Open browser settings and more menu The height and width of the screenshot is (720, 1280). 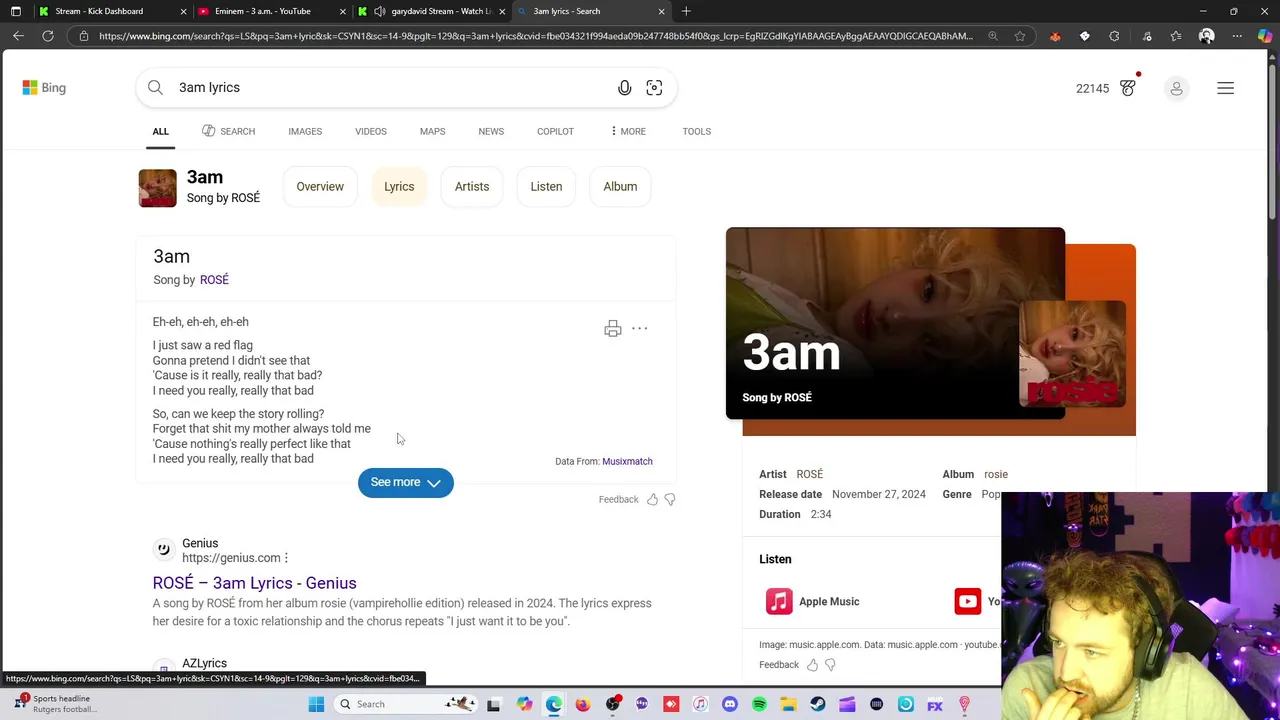[1237, 36]
